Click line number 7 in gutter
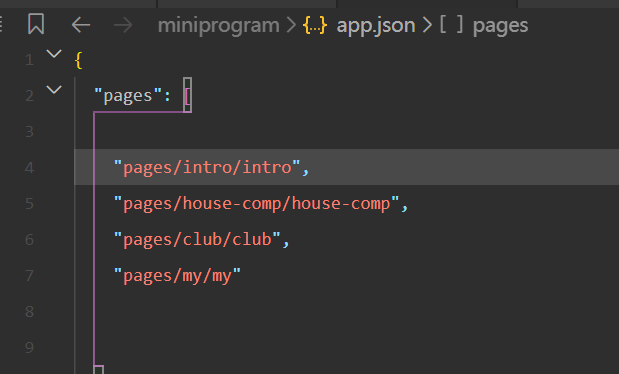 click(x=29, y=276)
